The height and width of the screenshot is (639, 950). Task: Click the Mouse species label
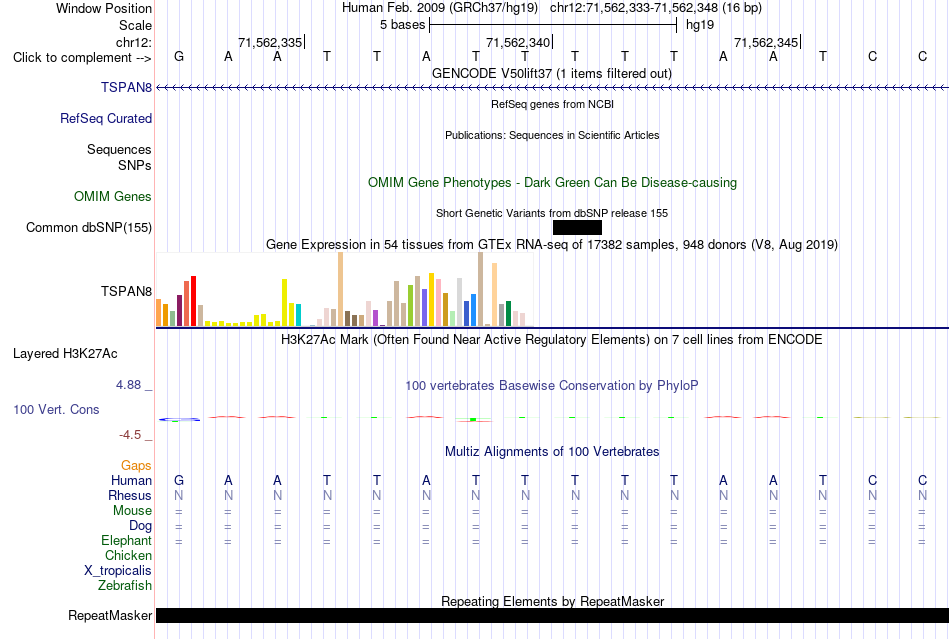pyautogui.click(x=132, y=511)
